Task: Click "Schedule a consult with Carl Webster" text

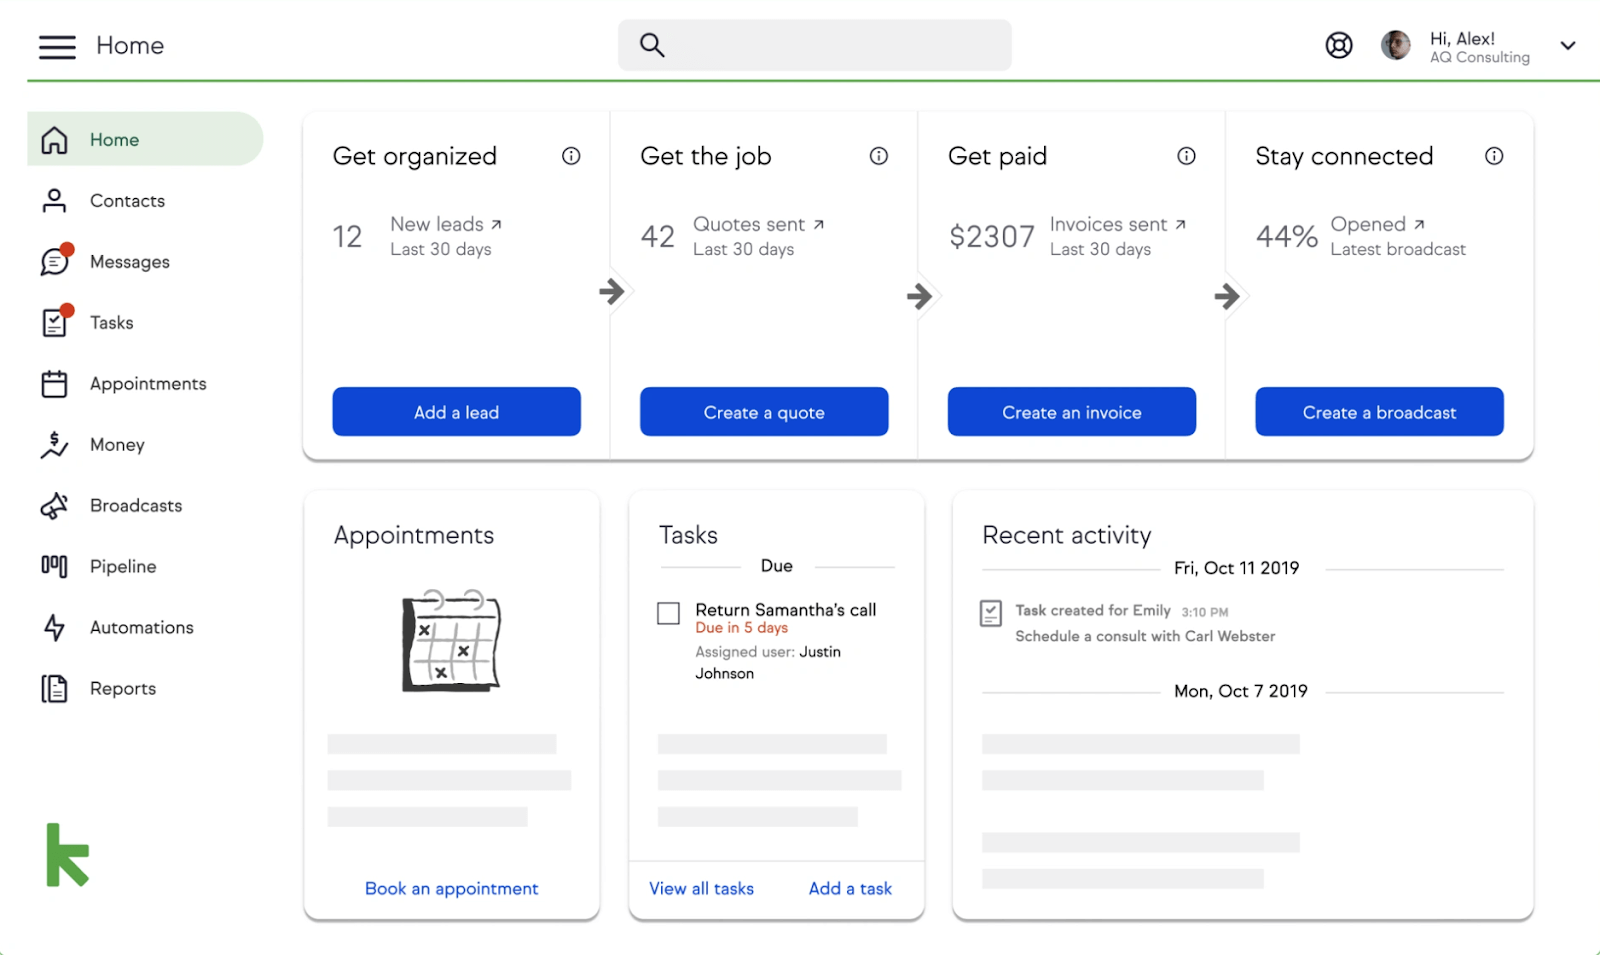Action: coord(1145,636)
